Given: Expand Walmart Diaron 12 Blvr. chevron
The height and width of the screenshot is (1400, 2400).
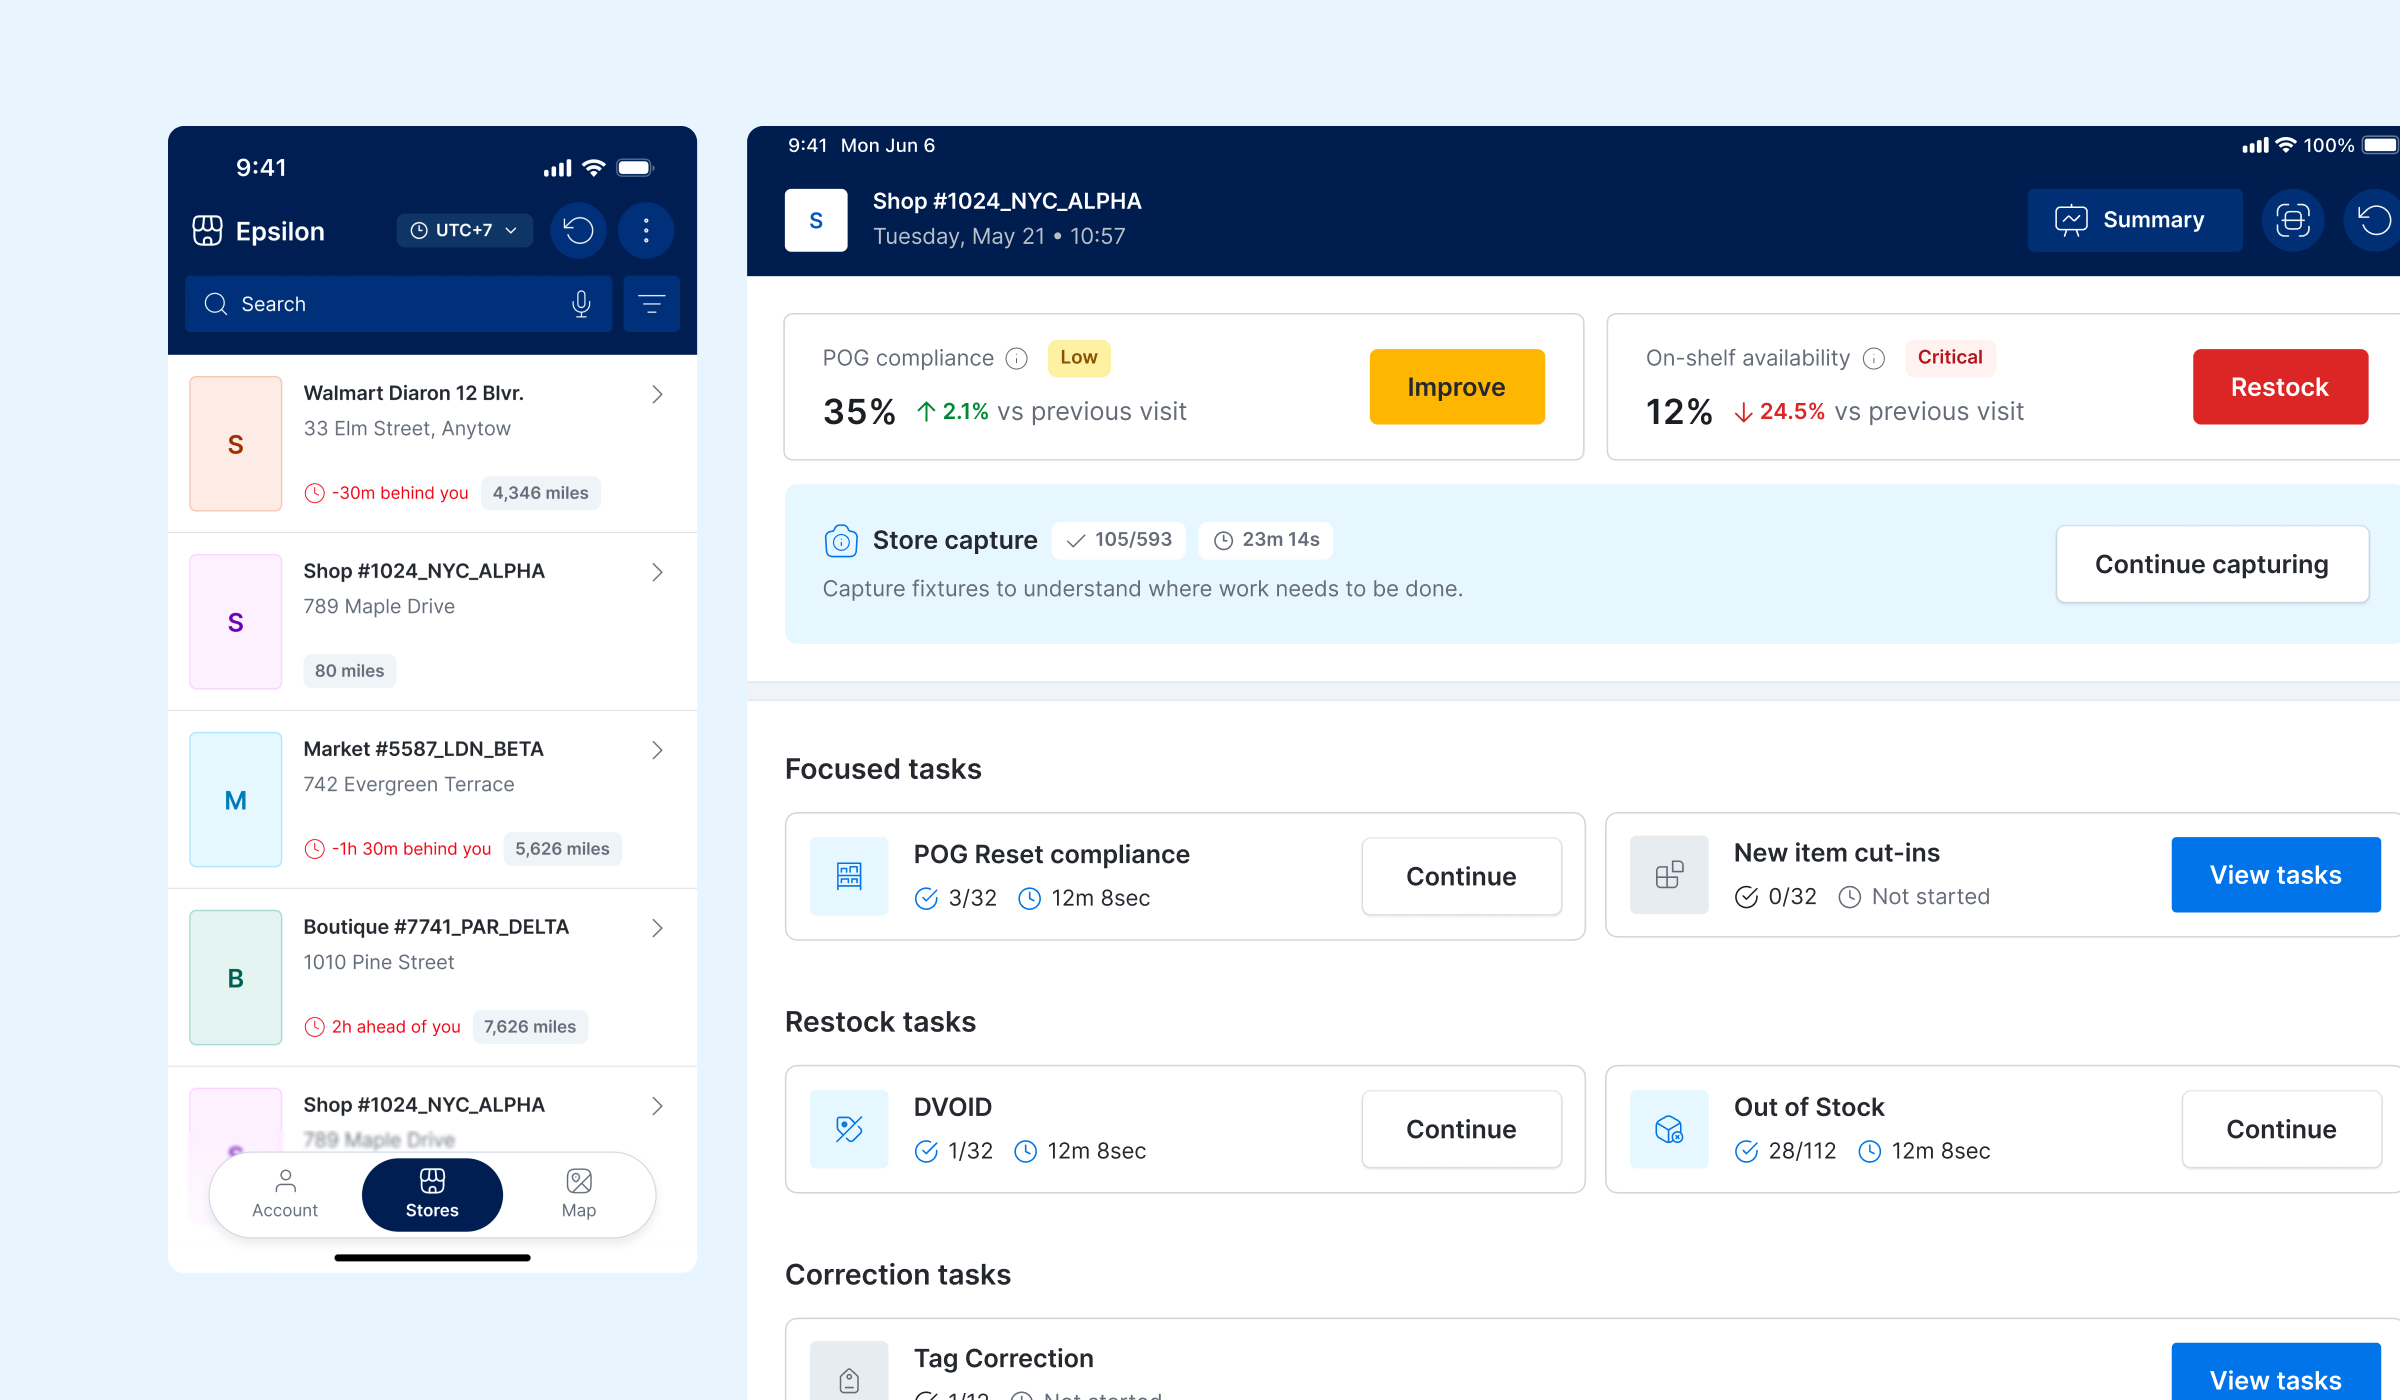Looking at the screenshot, I should coord(657,394).
